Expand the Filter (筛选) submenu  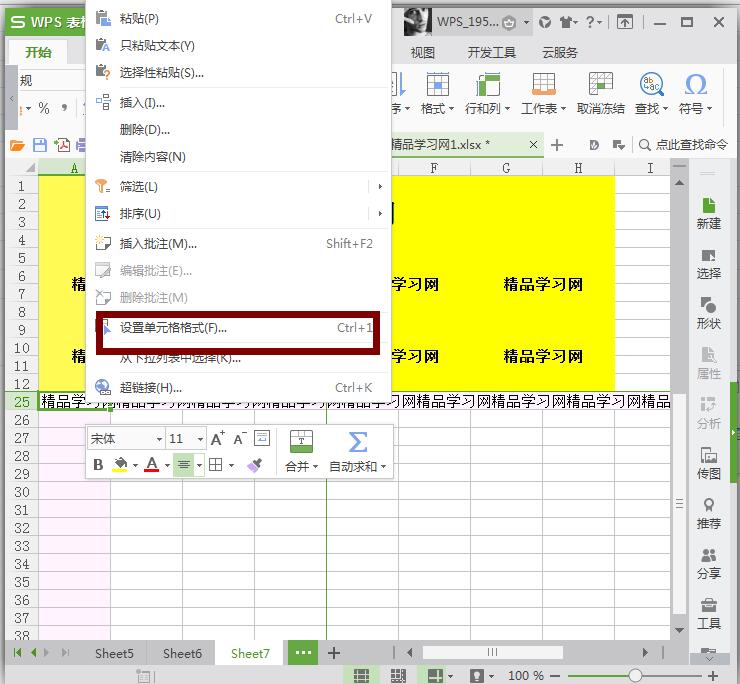click(x=238, y=186)
